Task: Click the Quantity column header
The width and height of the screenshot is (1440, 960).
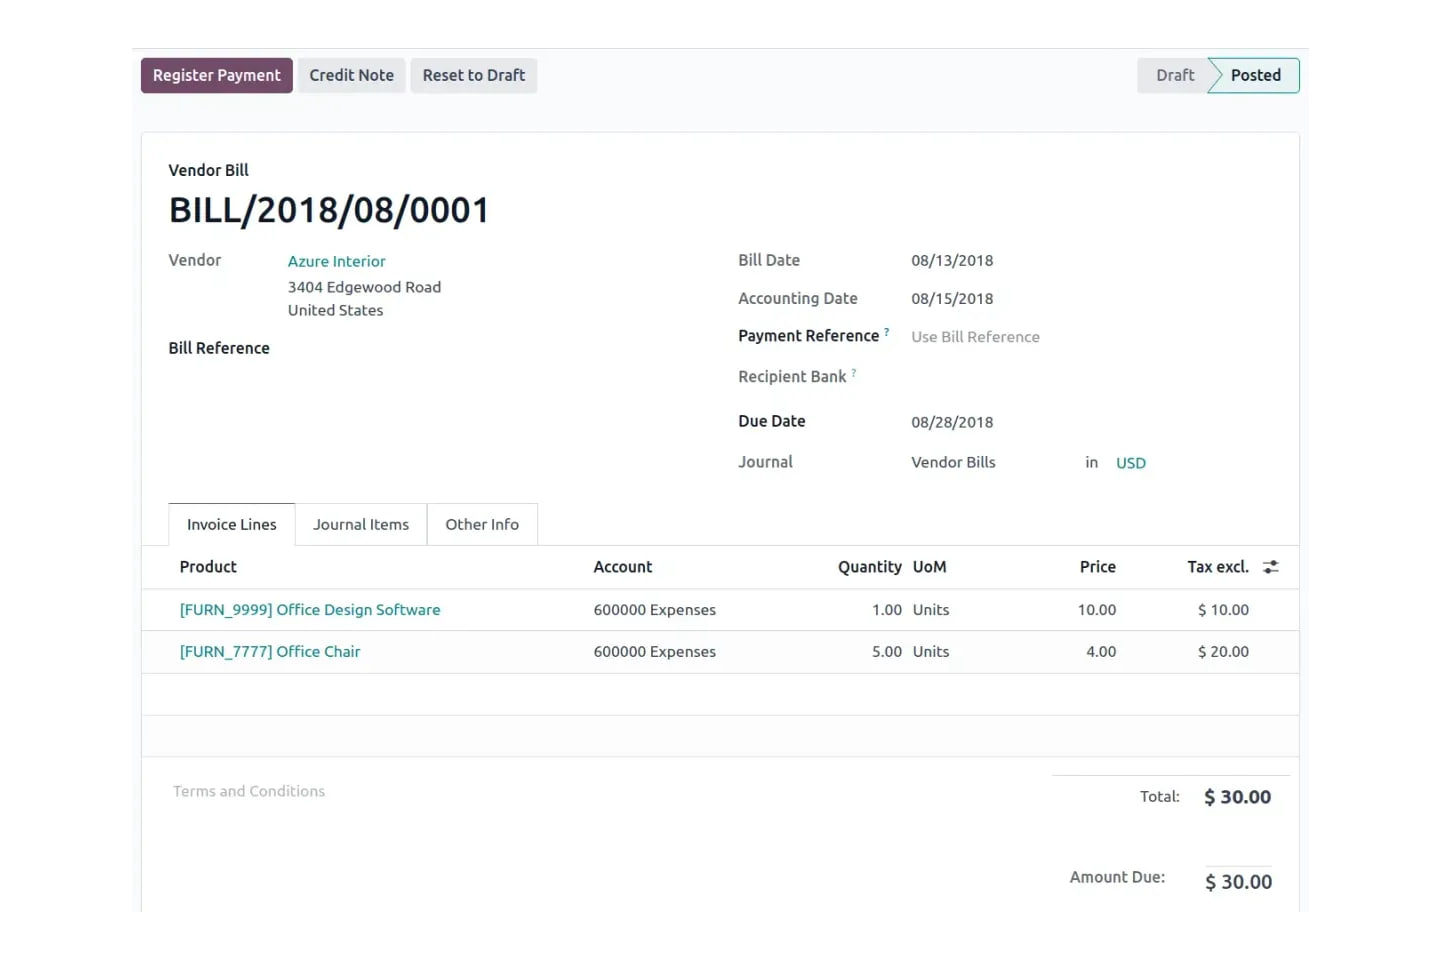Action: [870, 567]
